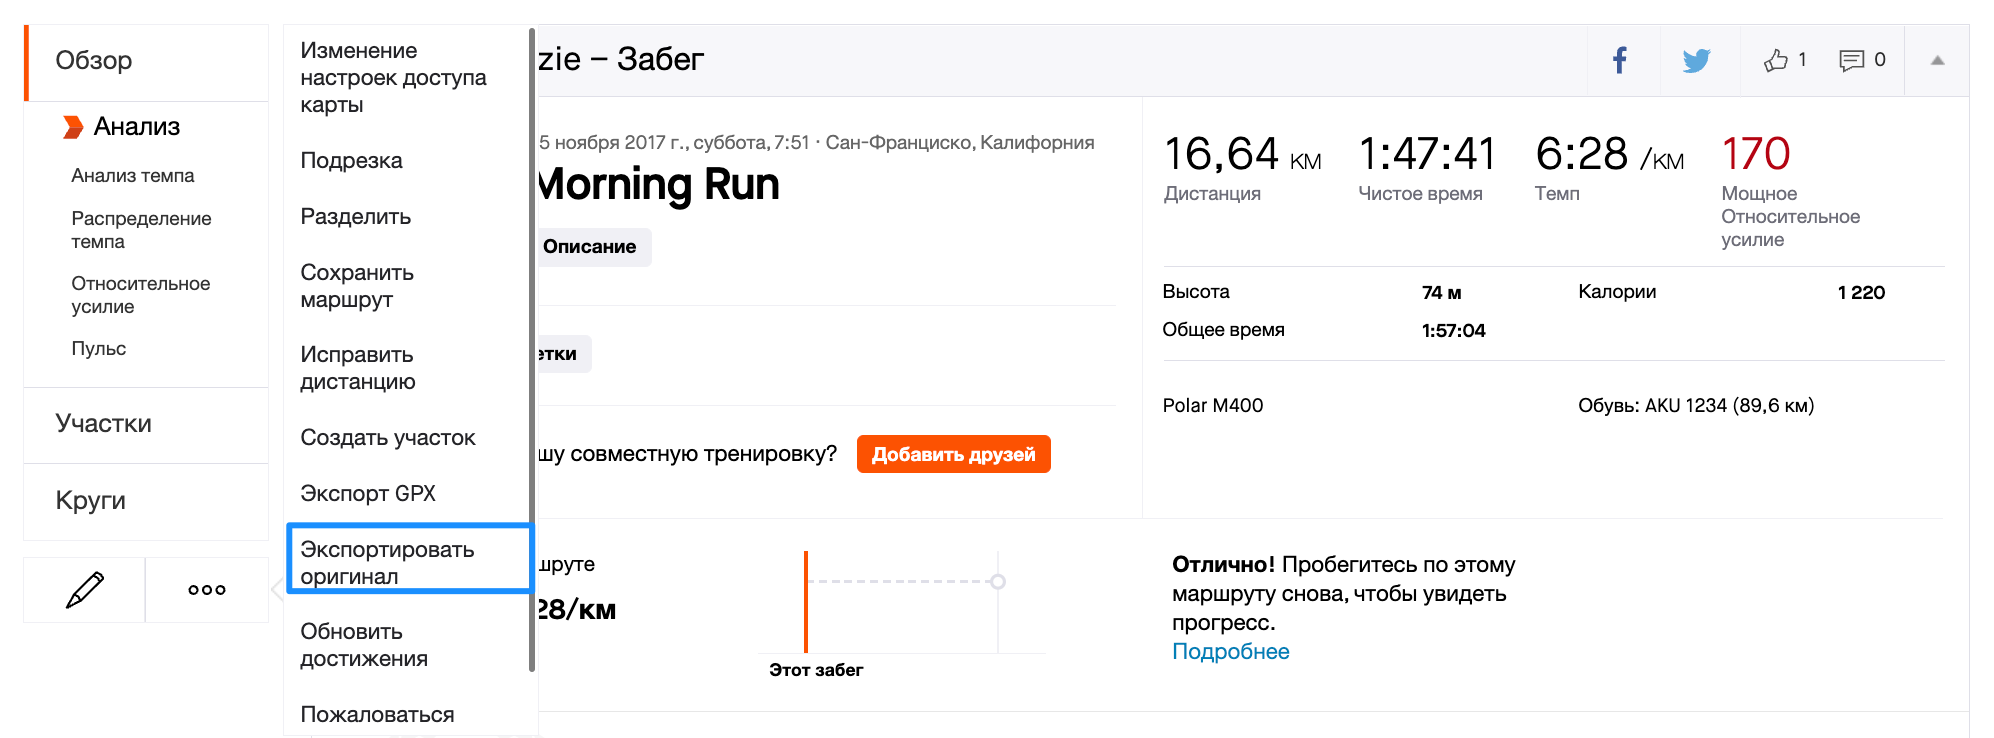Open Относительное усилие in sidebar

[x=140, y=295]
